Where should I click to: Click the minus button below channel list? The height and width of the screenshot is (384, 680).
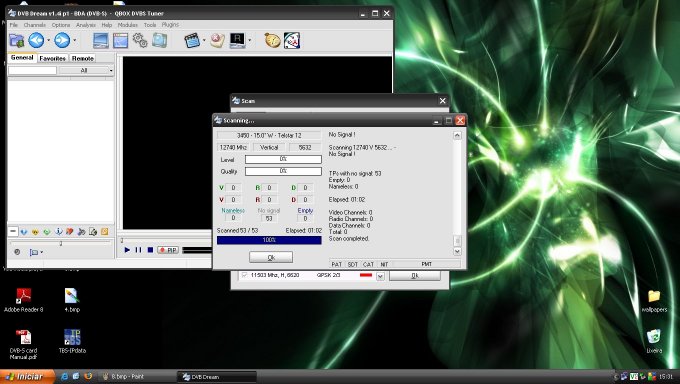tap(13, 232)
